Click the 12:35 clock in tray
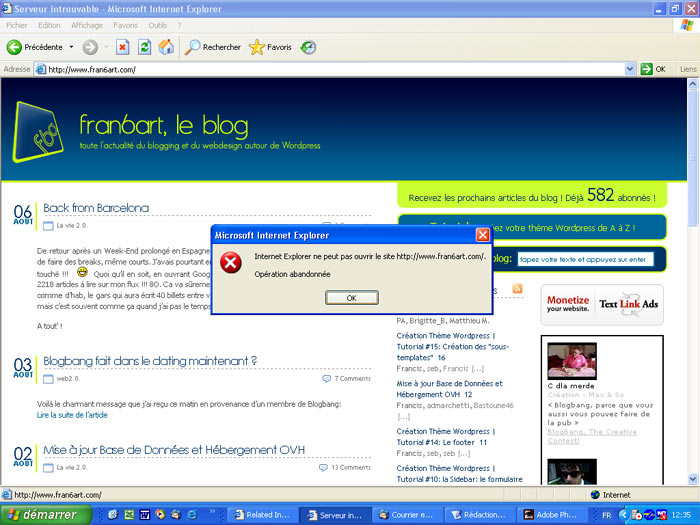Screen dimensions: 700x525 pyautogui.click(x=681, y=515)
